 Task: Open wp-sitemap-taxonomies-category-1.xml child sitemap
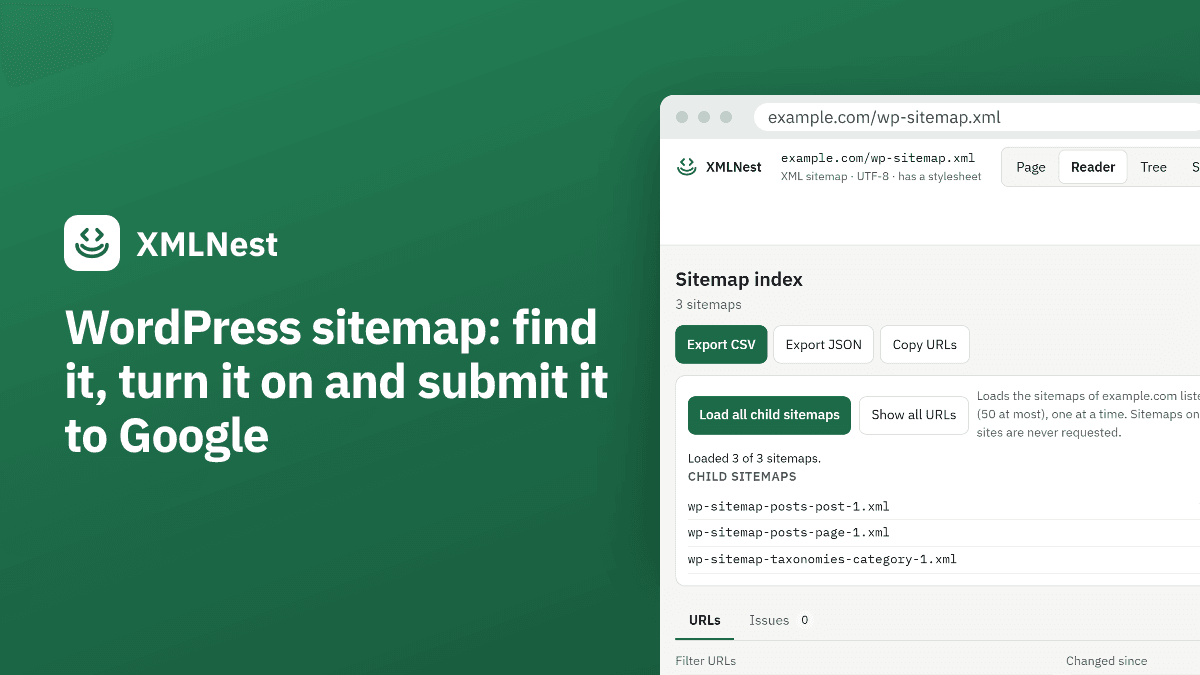coord(822,559)
